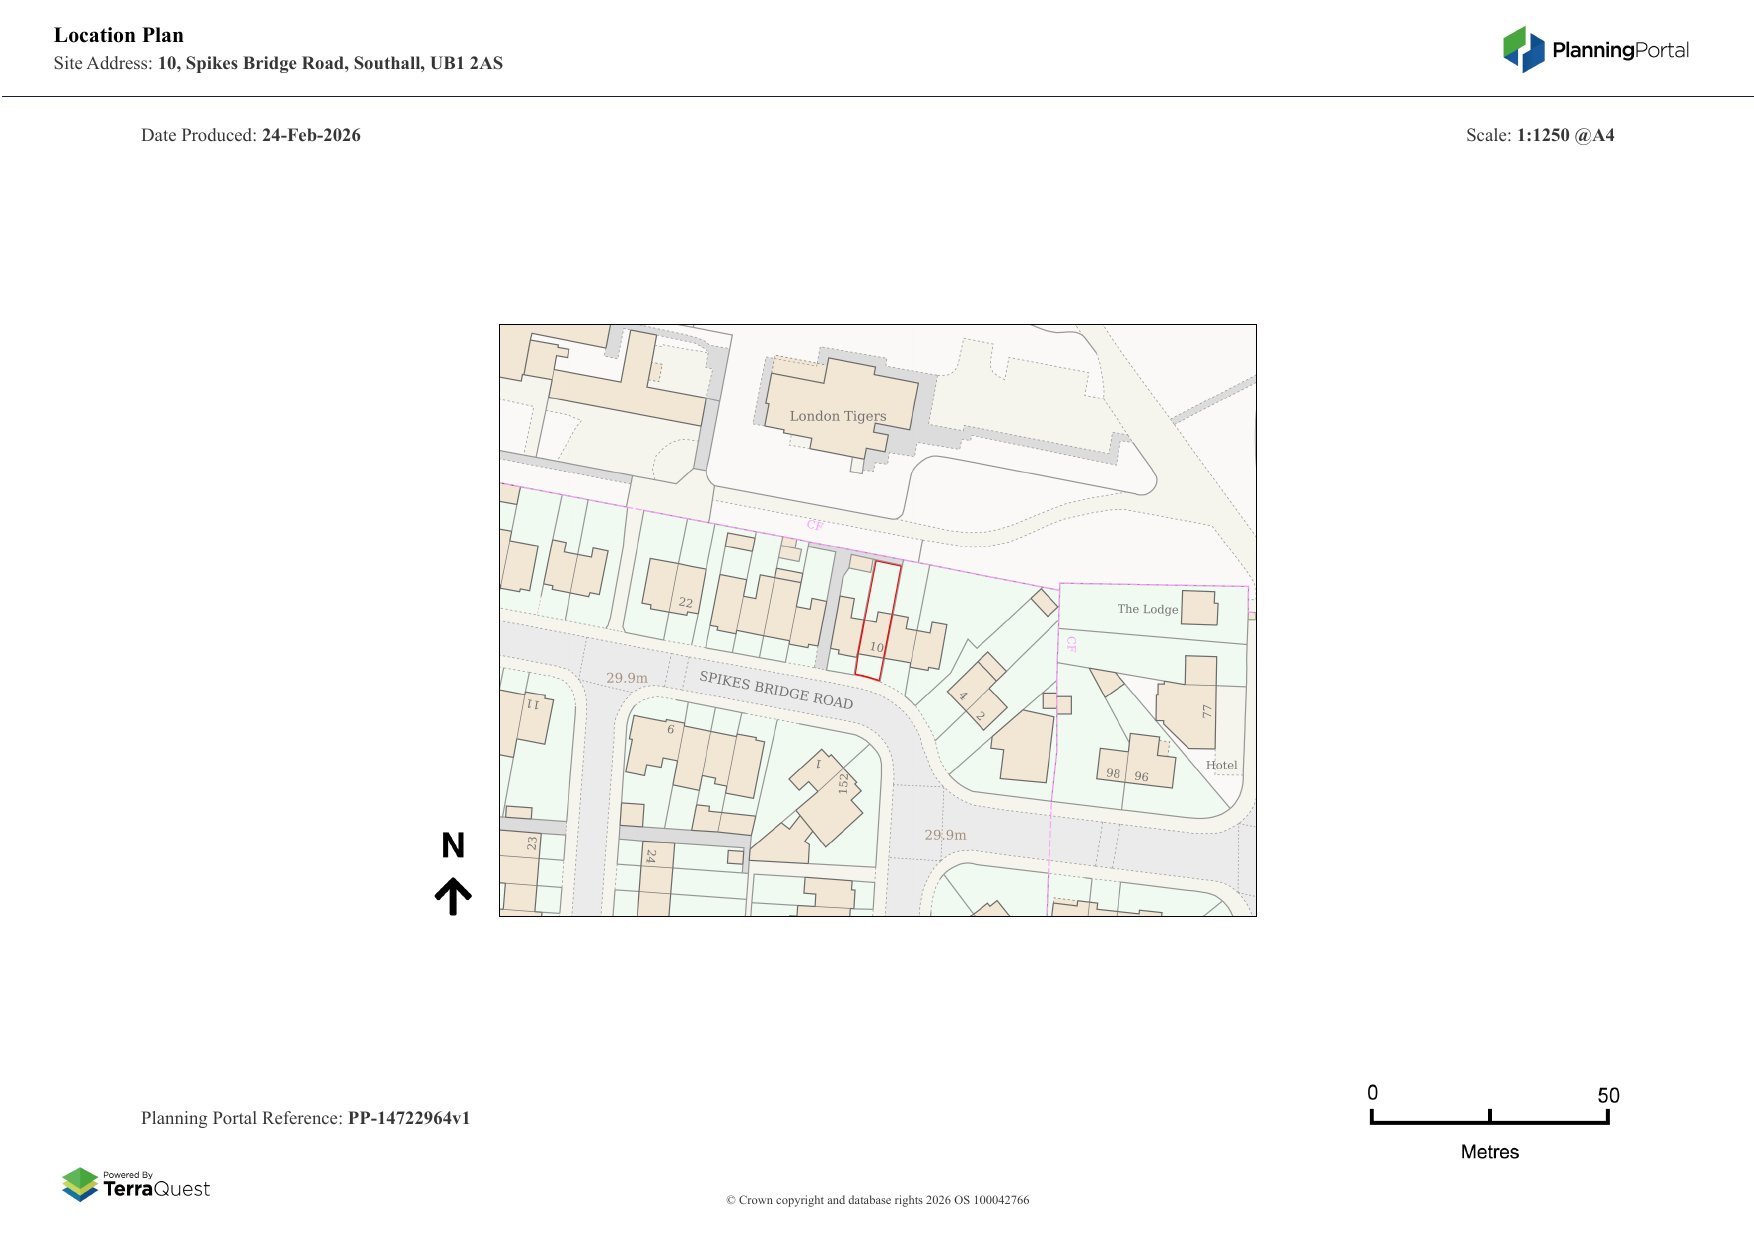Click house number 98 on map
The image size is (1754, 1241).
tap(1113, 773)
